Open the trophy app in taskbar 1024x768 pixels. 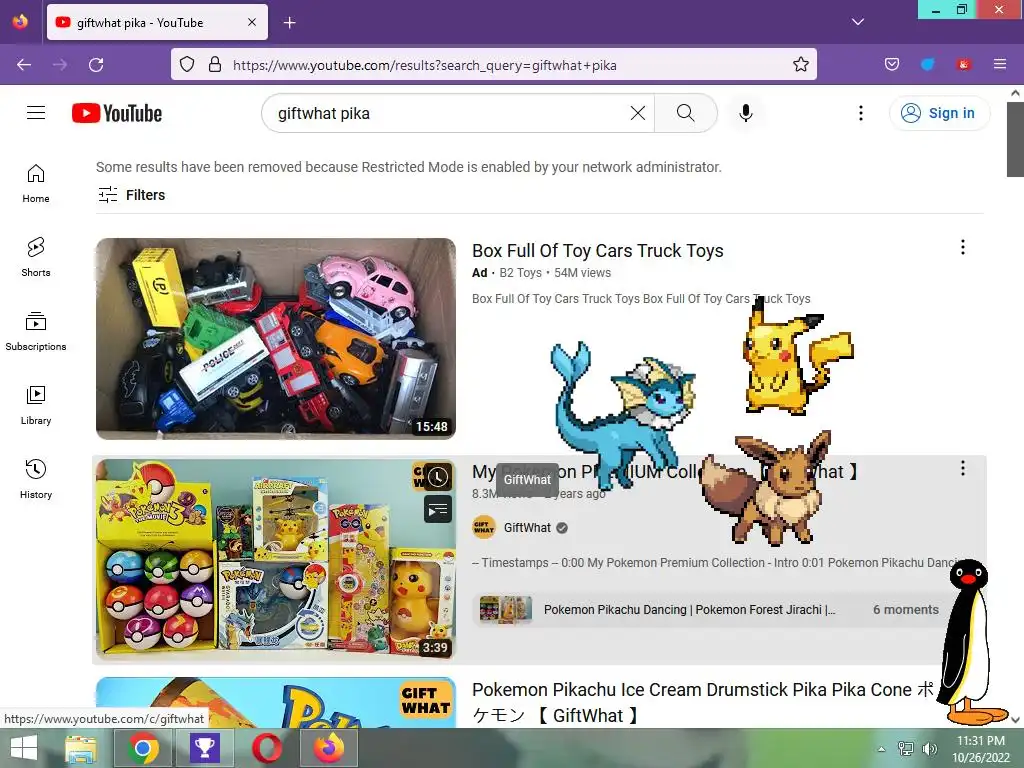click(x=204, y=748)
